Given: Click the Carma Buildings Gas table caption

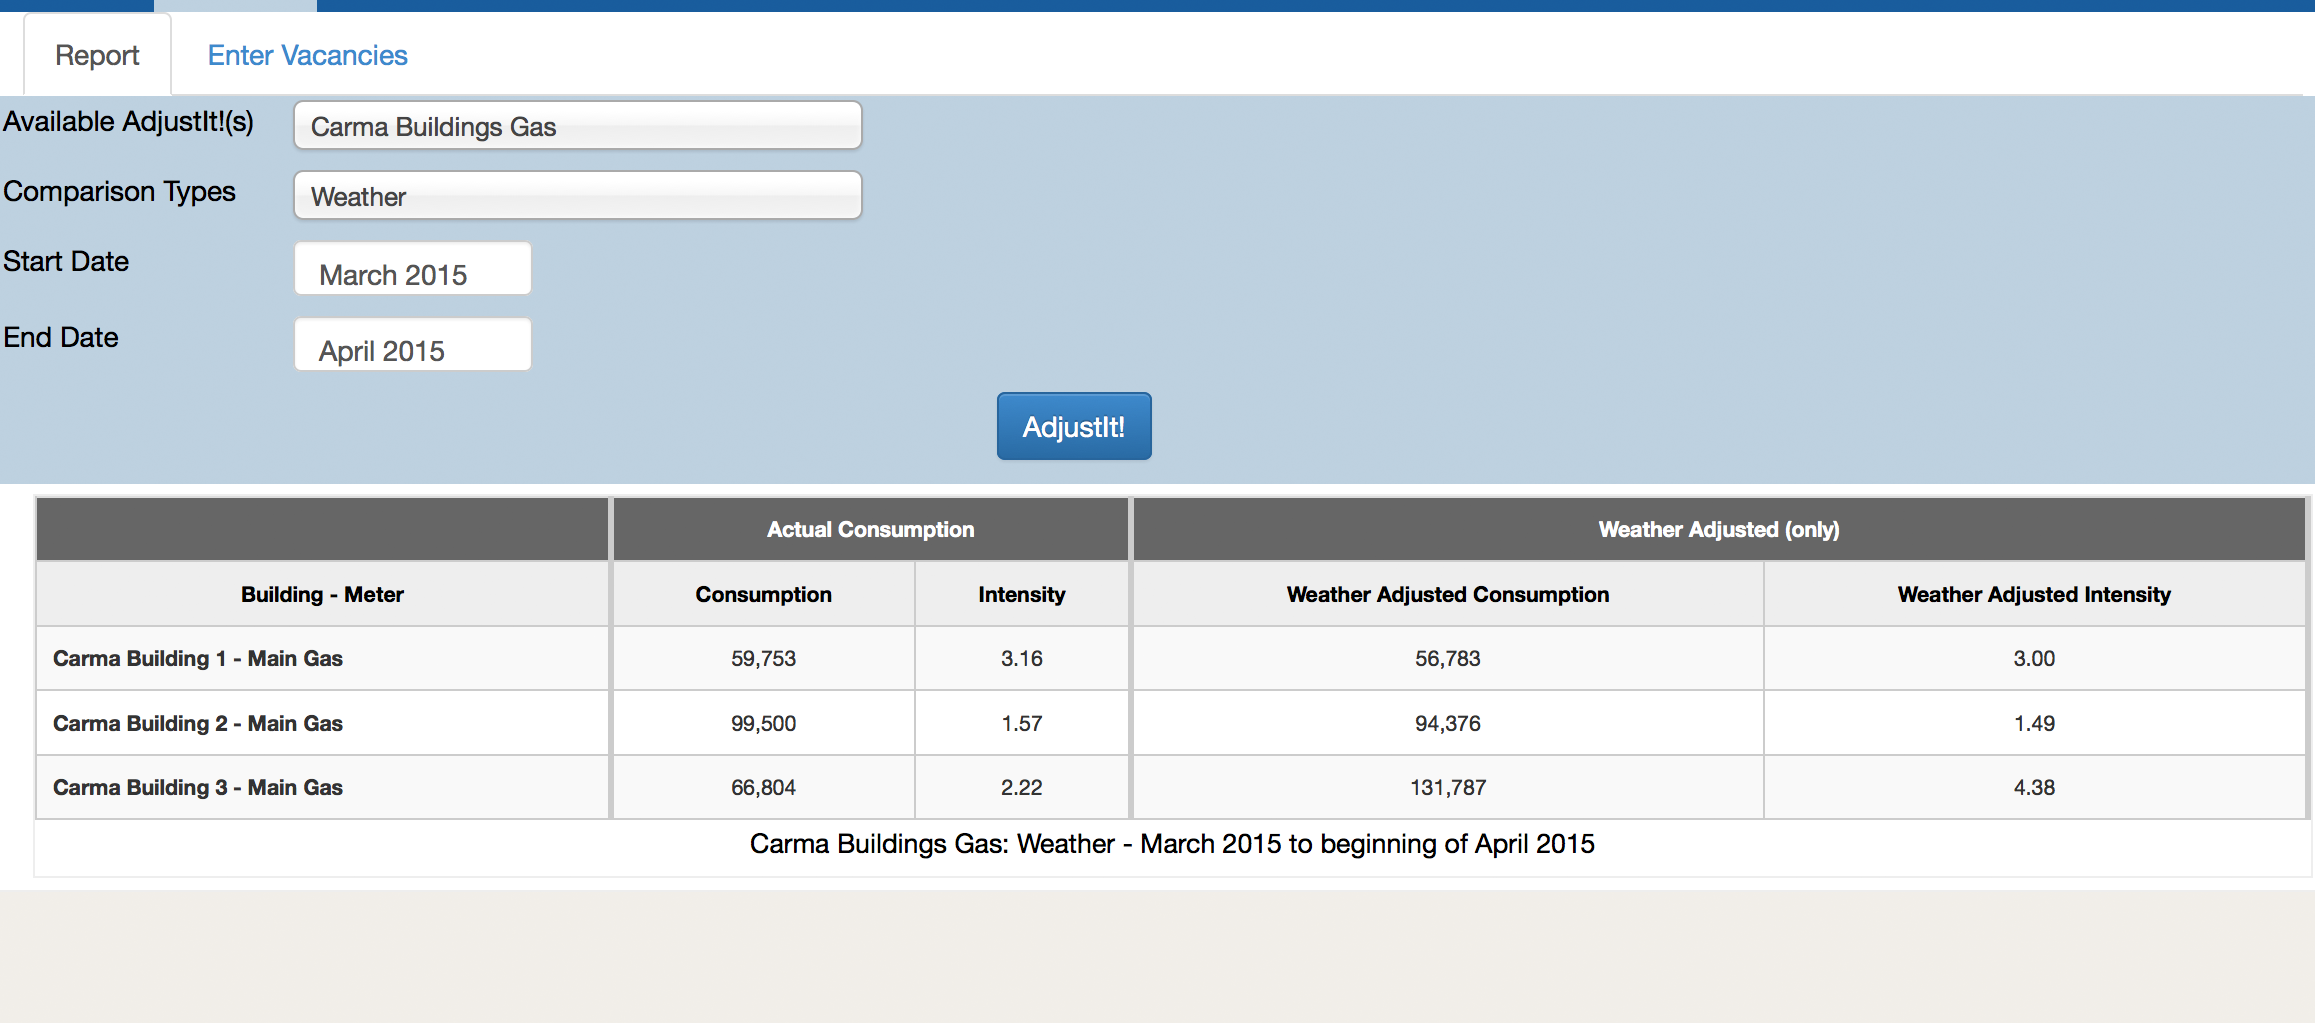Looking at the screenshot, I should click(x=1172, y=844).
